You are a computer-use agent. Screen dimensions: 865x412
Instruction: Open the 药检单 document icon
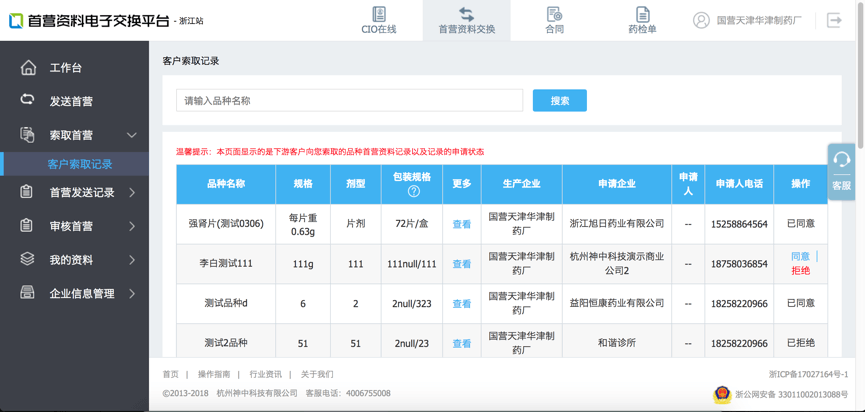pyautogui.click(x=642, y=14)
